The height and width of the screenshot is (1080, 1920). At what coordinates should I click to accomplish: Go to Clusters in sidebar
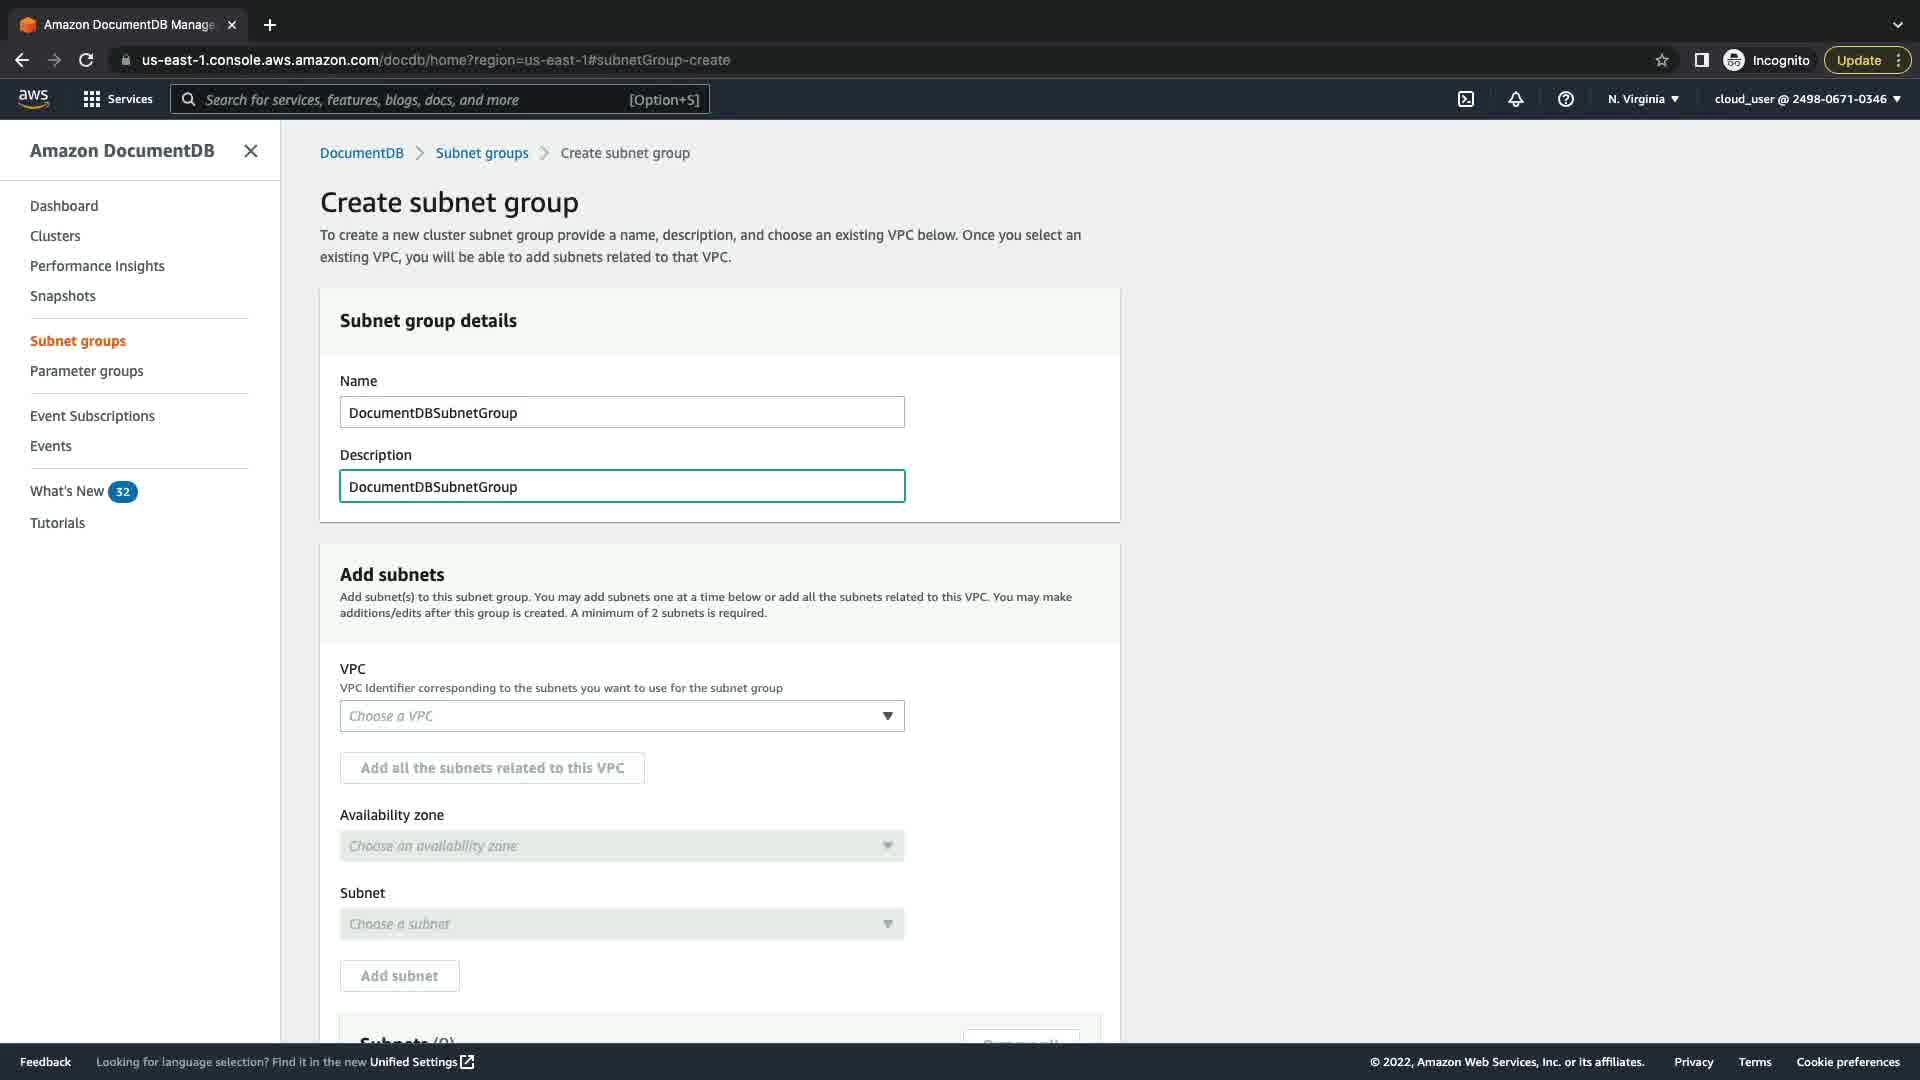pos(55,236)
